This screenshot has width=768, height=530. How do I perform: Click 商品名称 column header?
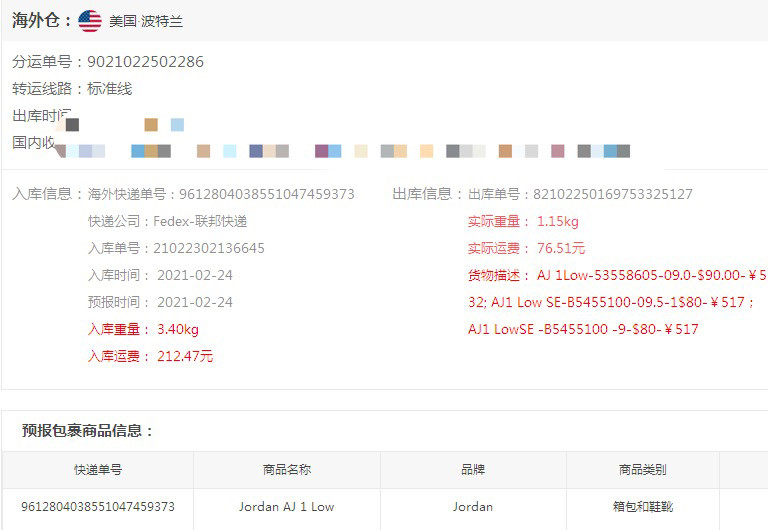point(287,470)
